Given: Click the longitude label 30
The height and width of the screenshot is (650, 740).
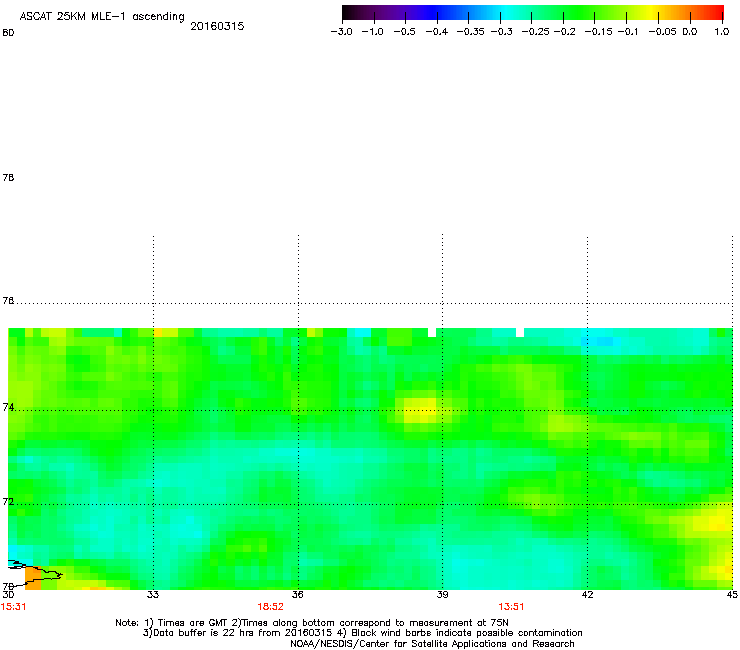Looking at the screenshot, I should click(8, 595).
